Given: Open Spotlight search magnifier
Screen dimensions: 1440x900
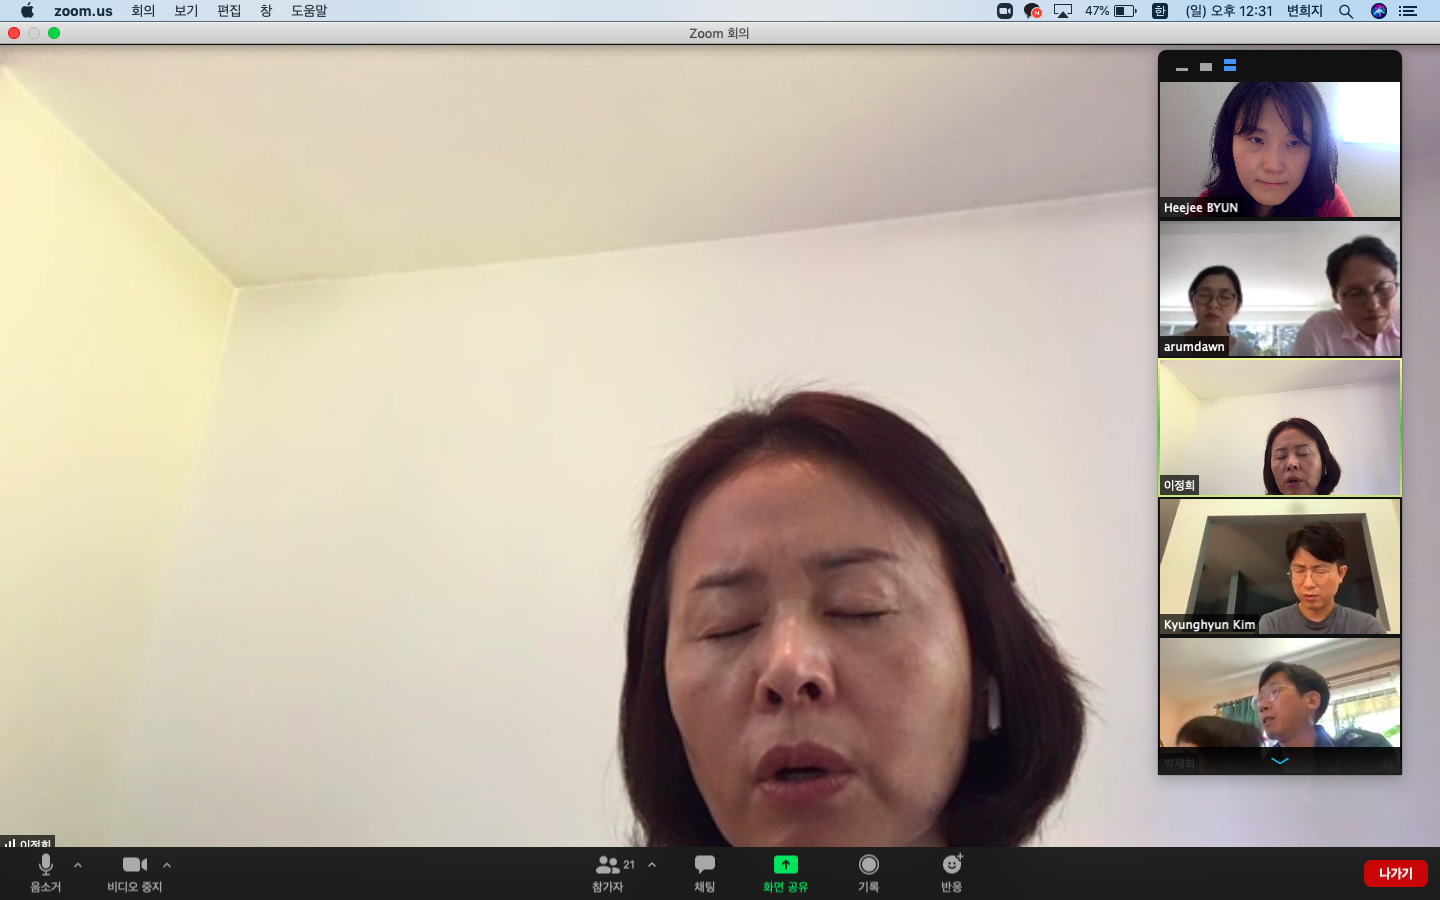Looking at the screenshot, I should (x=1346, y=11).
